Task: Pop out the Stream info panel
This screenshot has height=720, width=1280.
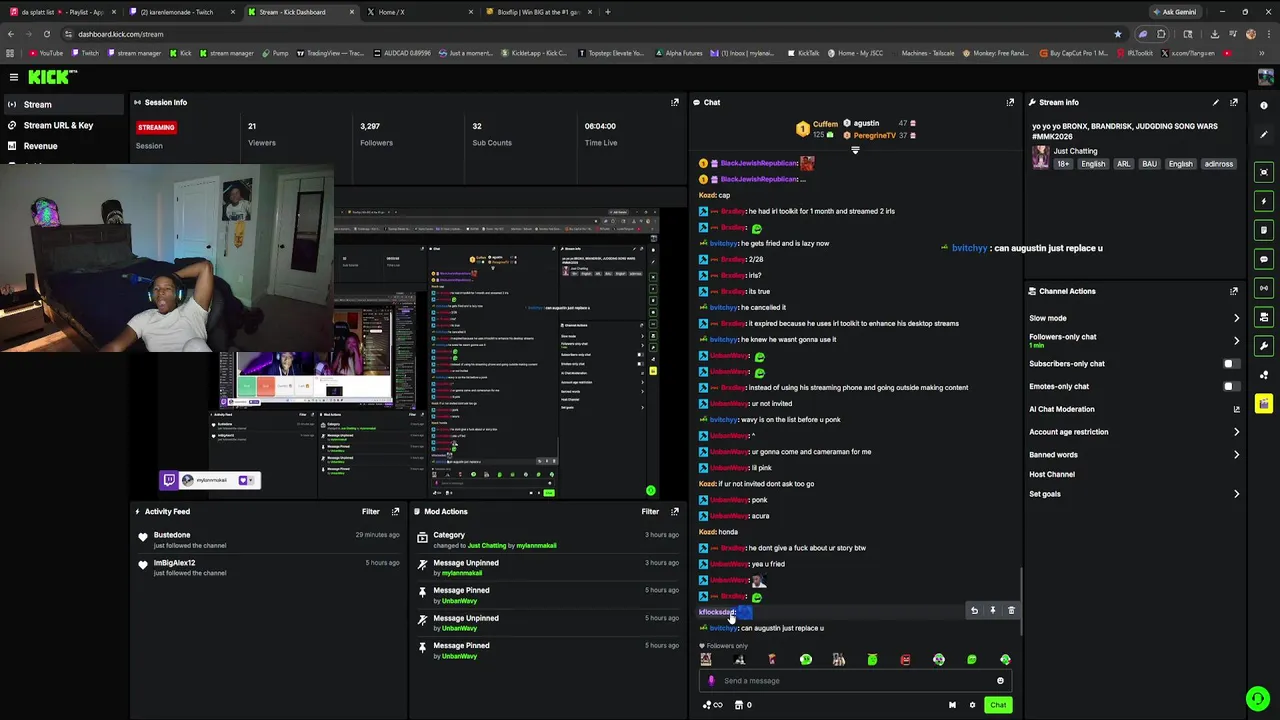Action: tap(1234, 102)
